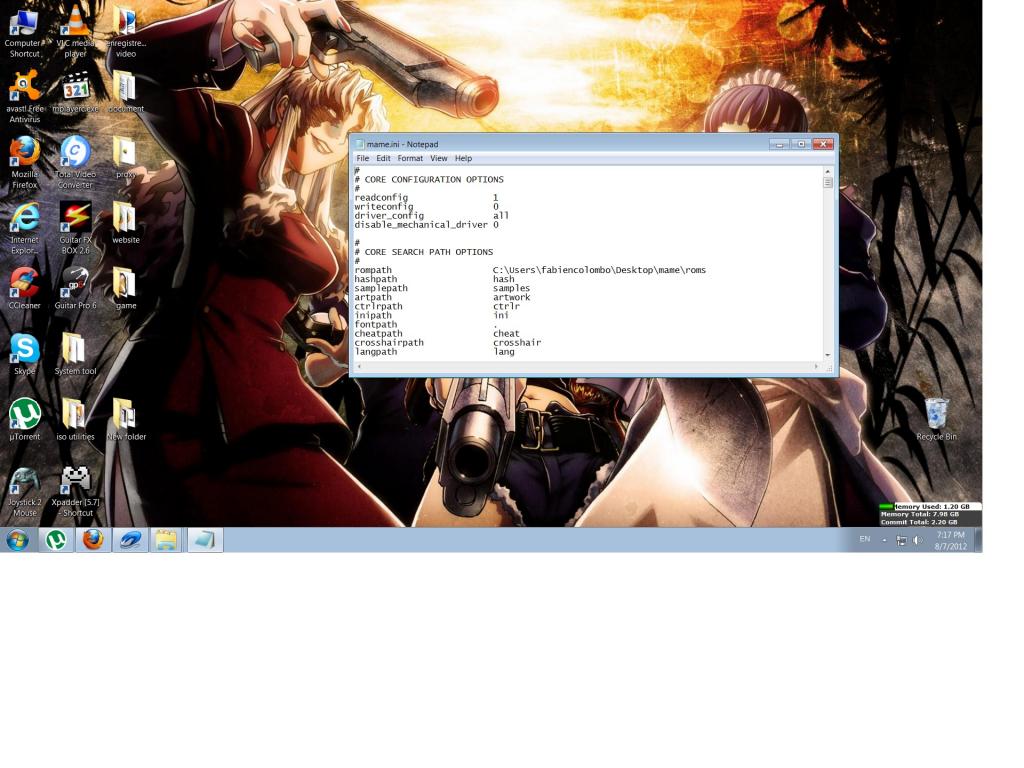Select the website folder on the desktop
Image resolution: width=1024 pixels, height=768 pixels.
(x=125, y=223)
